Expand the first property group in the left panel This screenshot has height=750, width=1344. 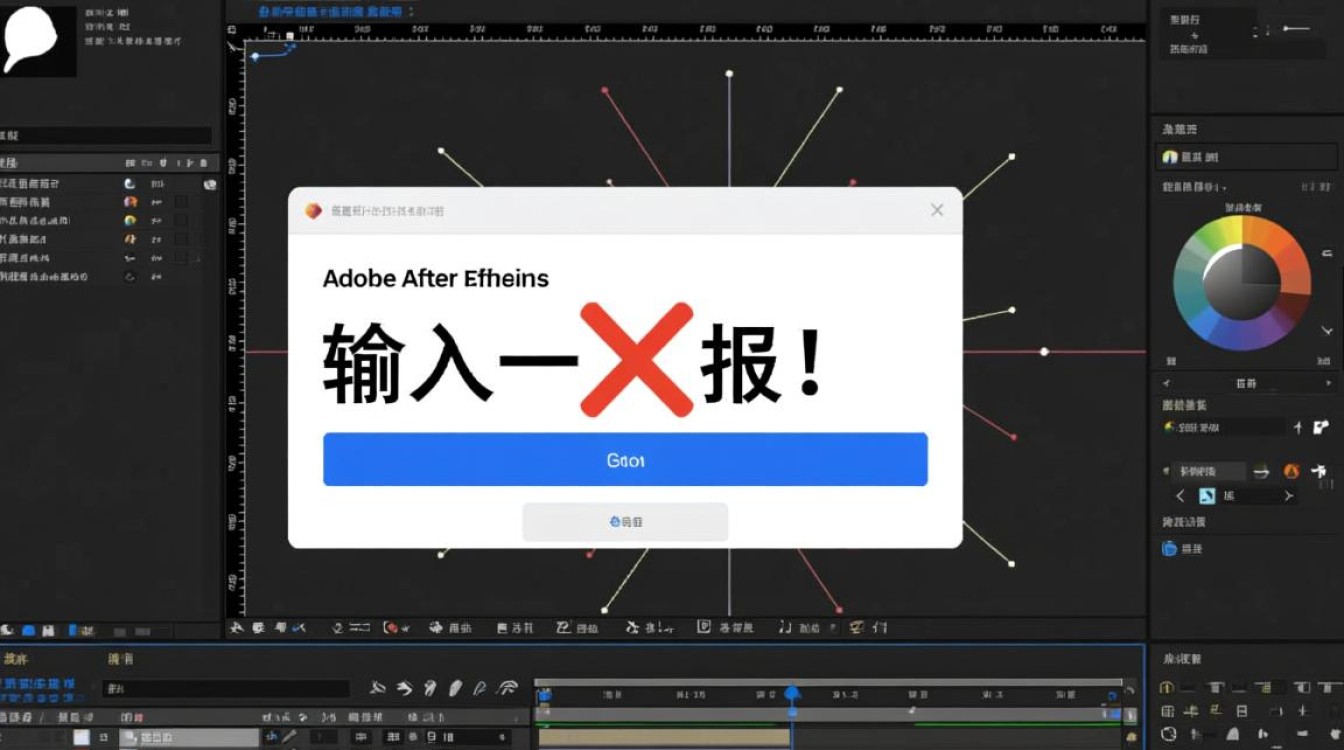6,183
